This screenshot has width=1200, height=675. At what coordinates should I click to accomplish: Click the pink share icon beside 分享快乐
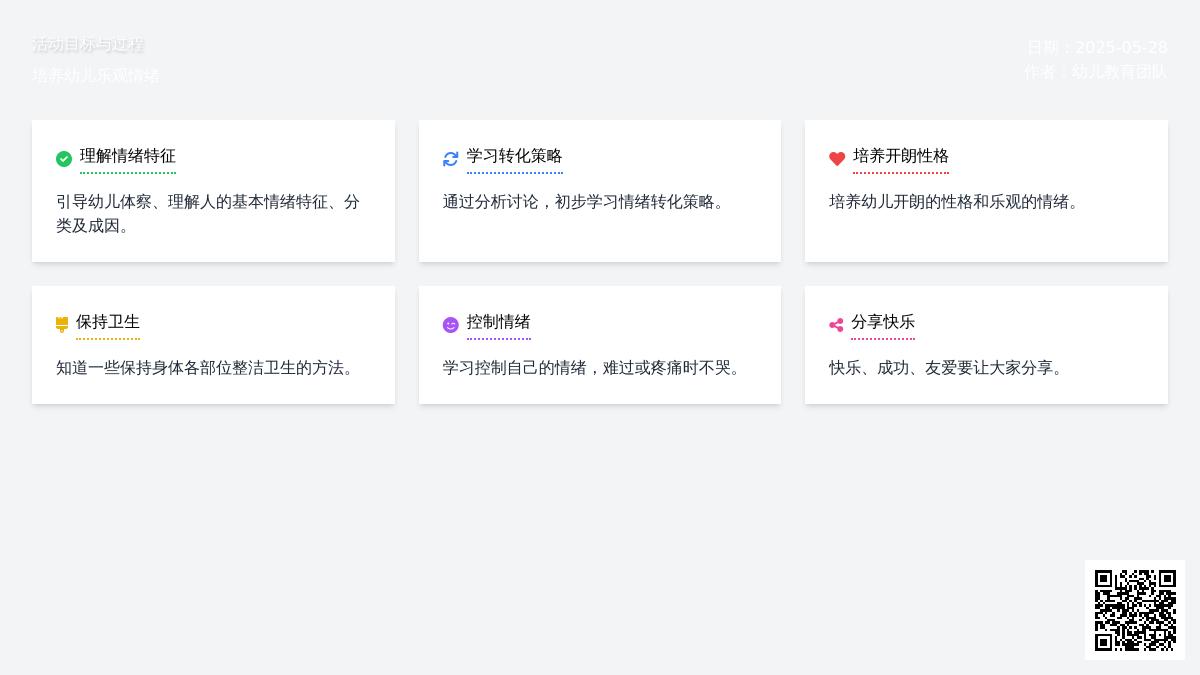[836, 325]
